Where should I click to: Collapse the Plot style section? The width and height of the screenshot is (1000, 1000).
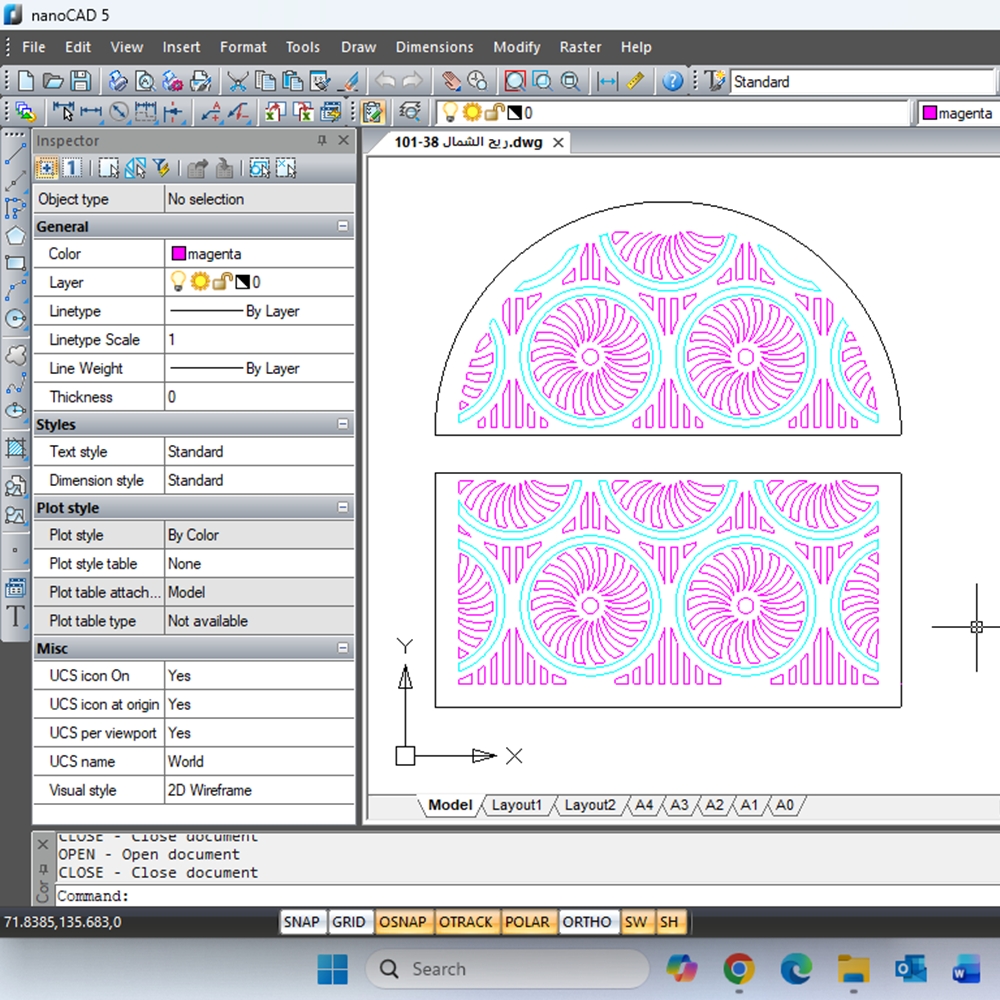343,508
